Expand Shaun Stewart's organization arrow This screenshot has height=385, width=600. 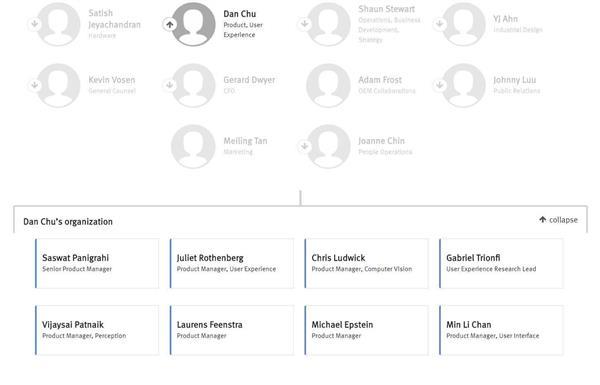(x=305, y=24)
